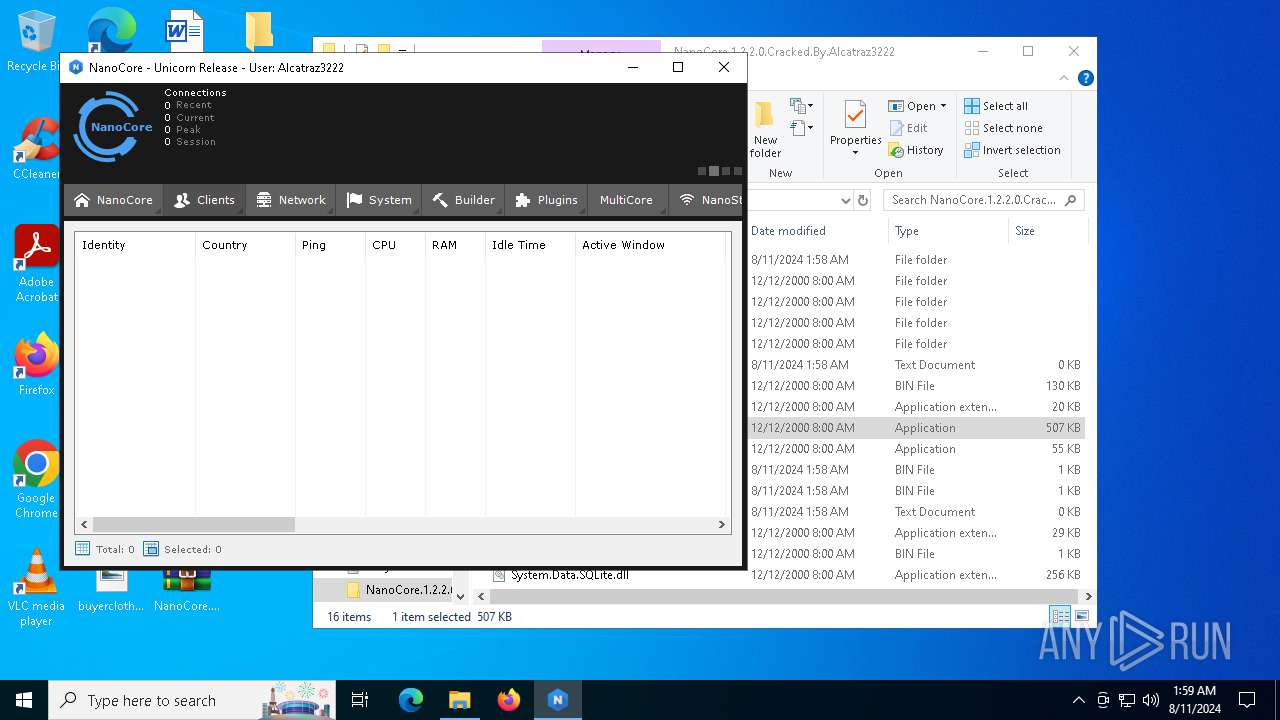Click the client list horizontal scrollbar thumb
The image size is (1280, 720).
click(194, 524)
